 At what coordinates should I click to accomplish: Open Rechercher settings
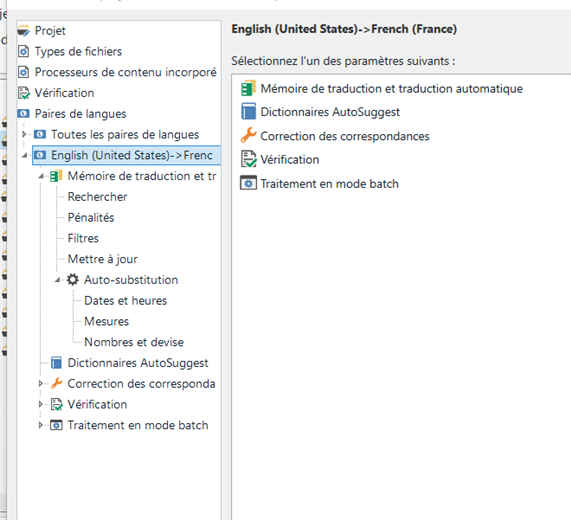pos(98,197)
